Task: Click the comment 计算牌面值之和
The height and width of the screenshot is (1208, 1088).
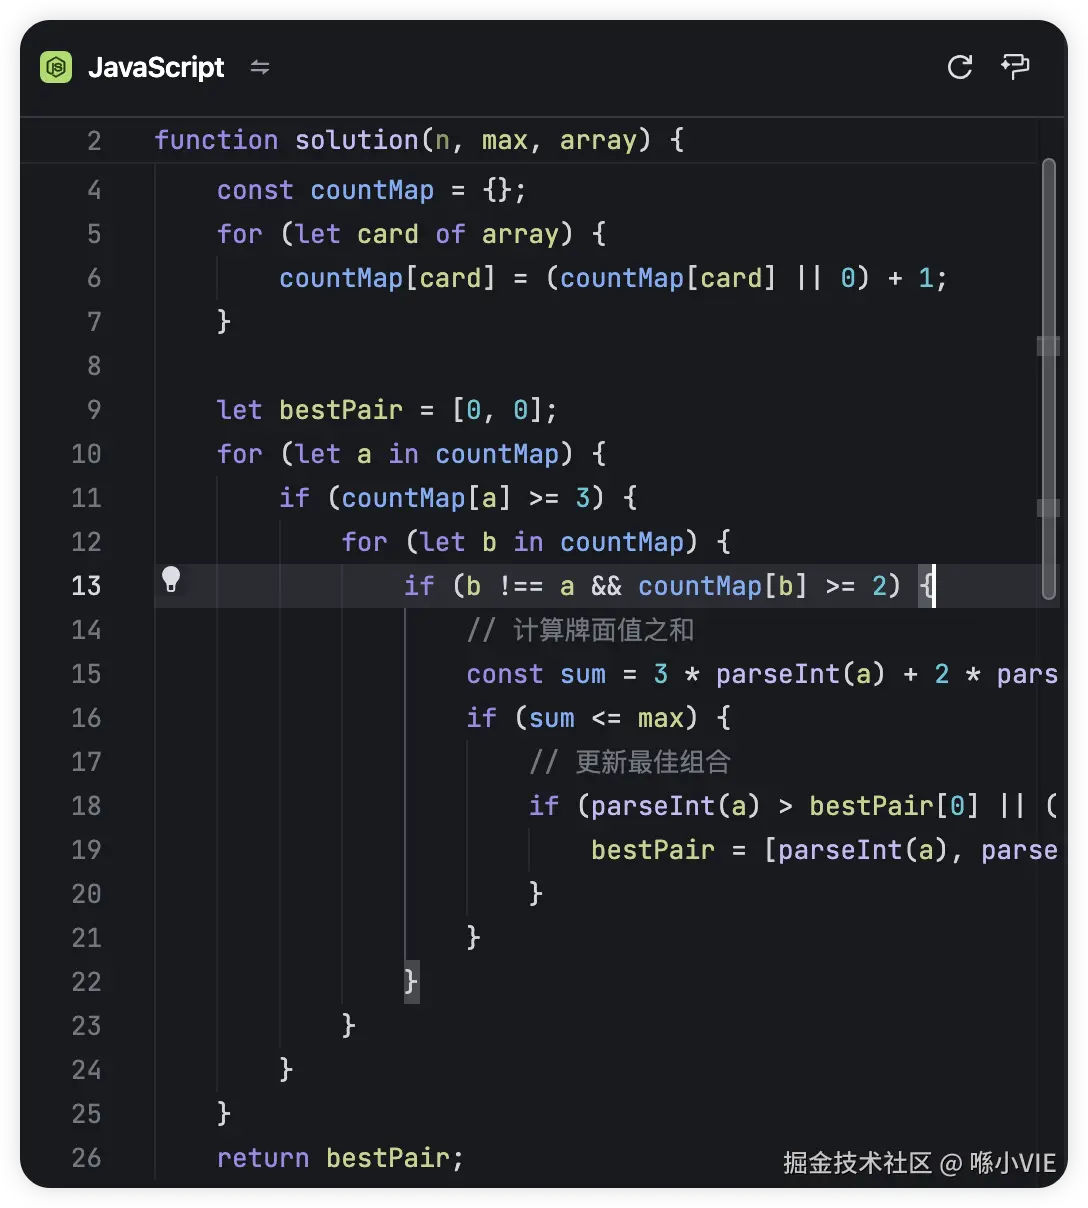Action: (602, 630)
